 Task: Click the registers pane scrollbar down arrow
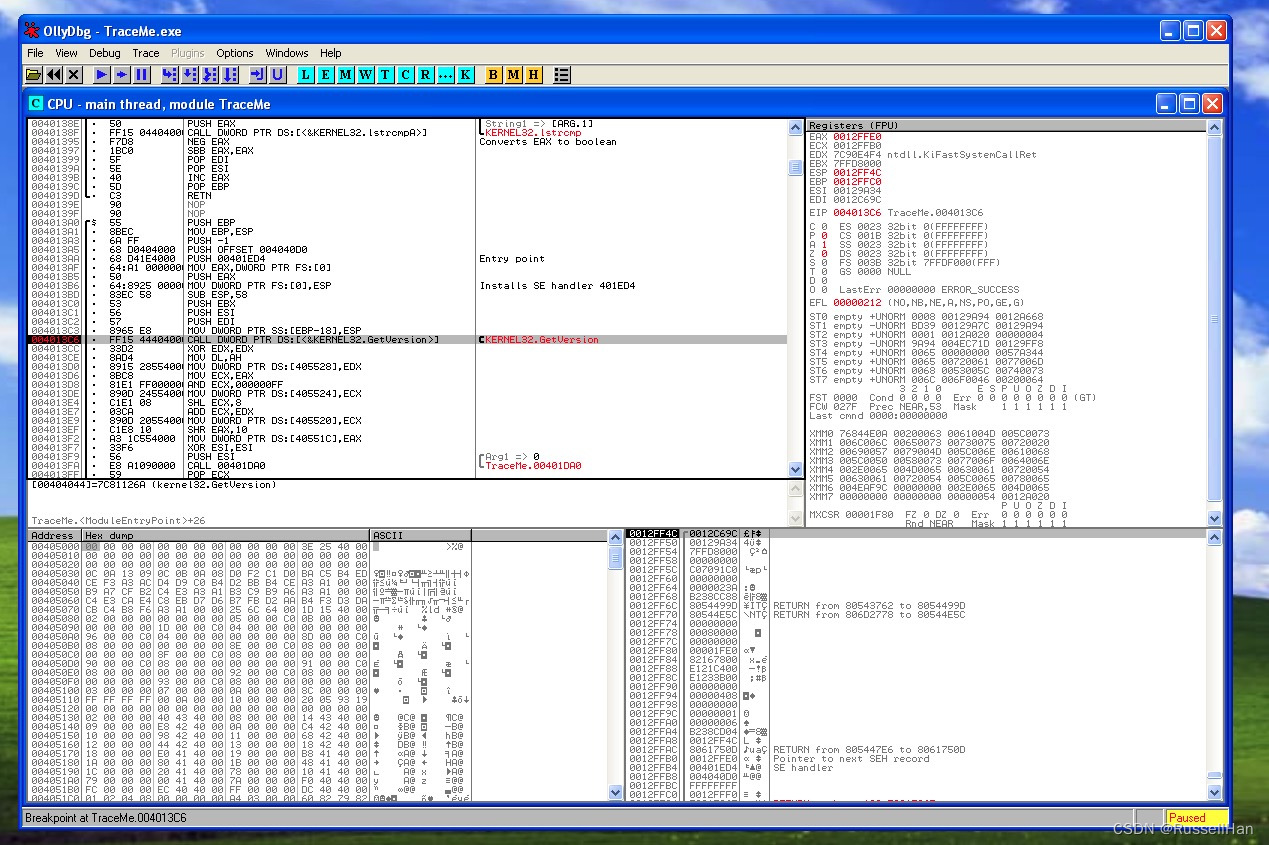[x=1215, y=520]
